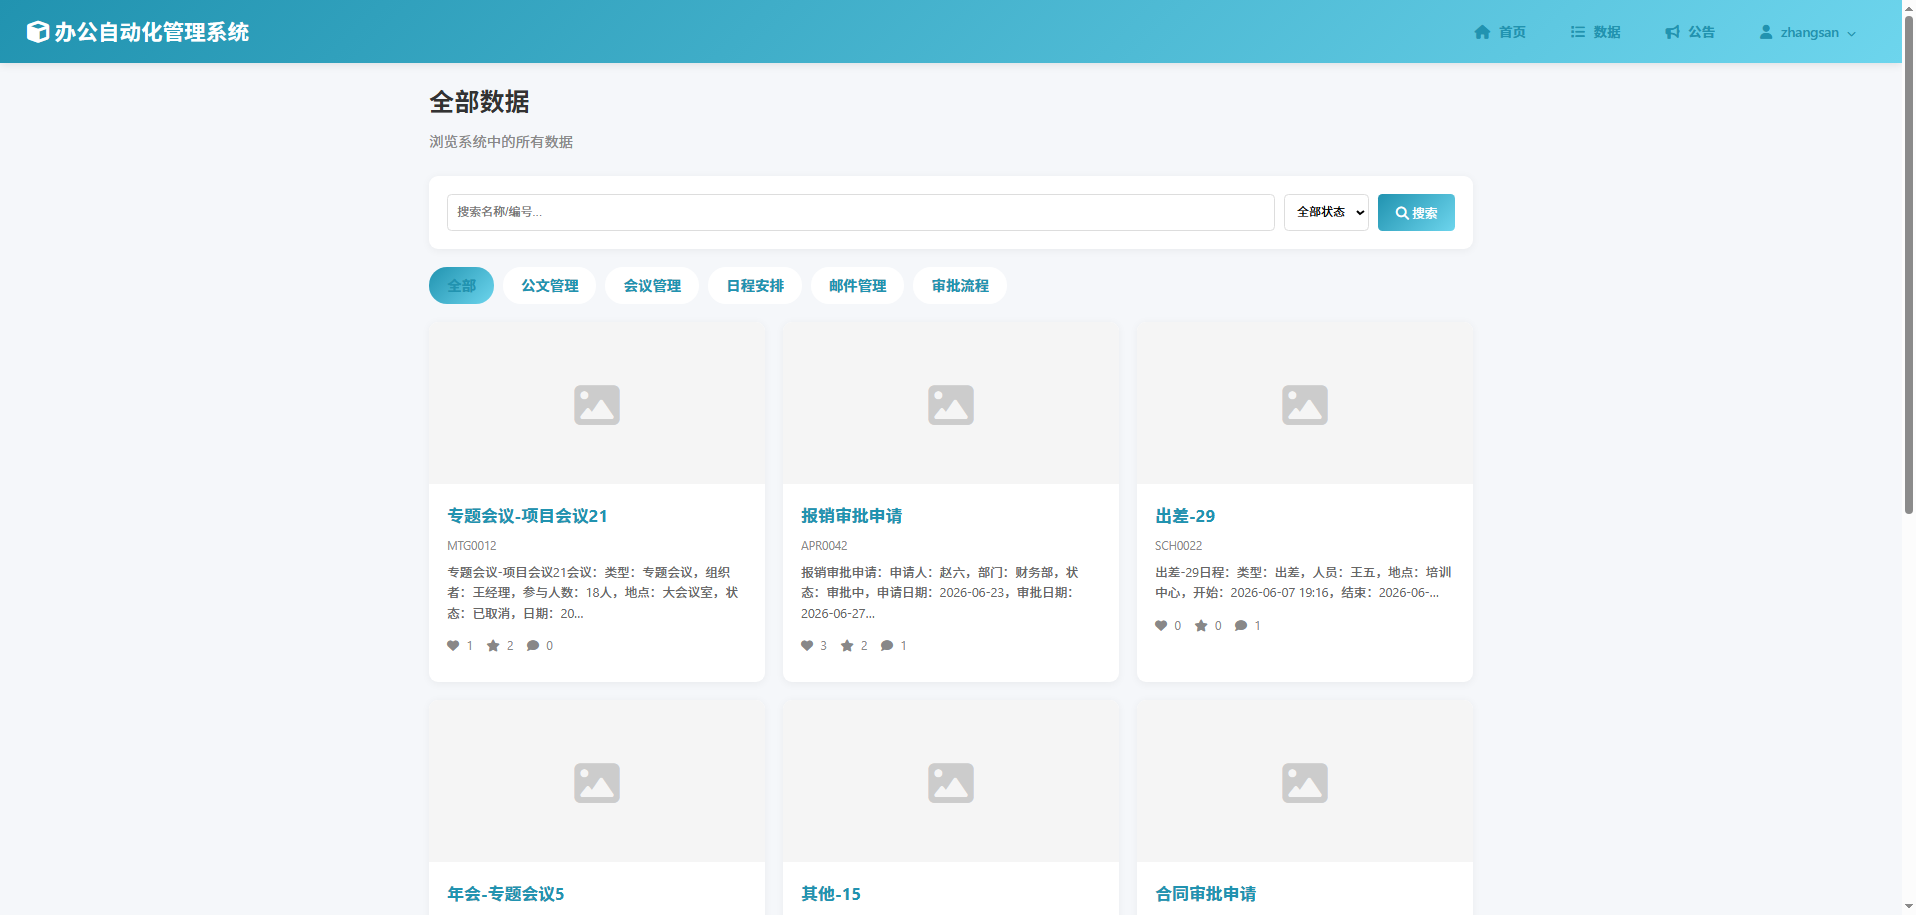Viewport: 1916px width, 915px height.
Task: Click image placeholder above 合同审批申请
Action: tap(1305, 782)
